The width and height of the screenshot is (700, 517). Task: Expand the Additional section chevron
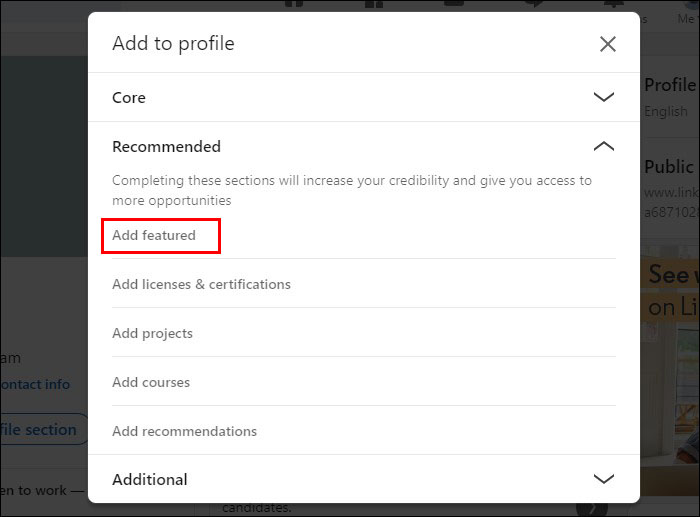click(603, 479)
